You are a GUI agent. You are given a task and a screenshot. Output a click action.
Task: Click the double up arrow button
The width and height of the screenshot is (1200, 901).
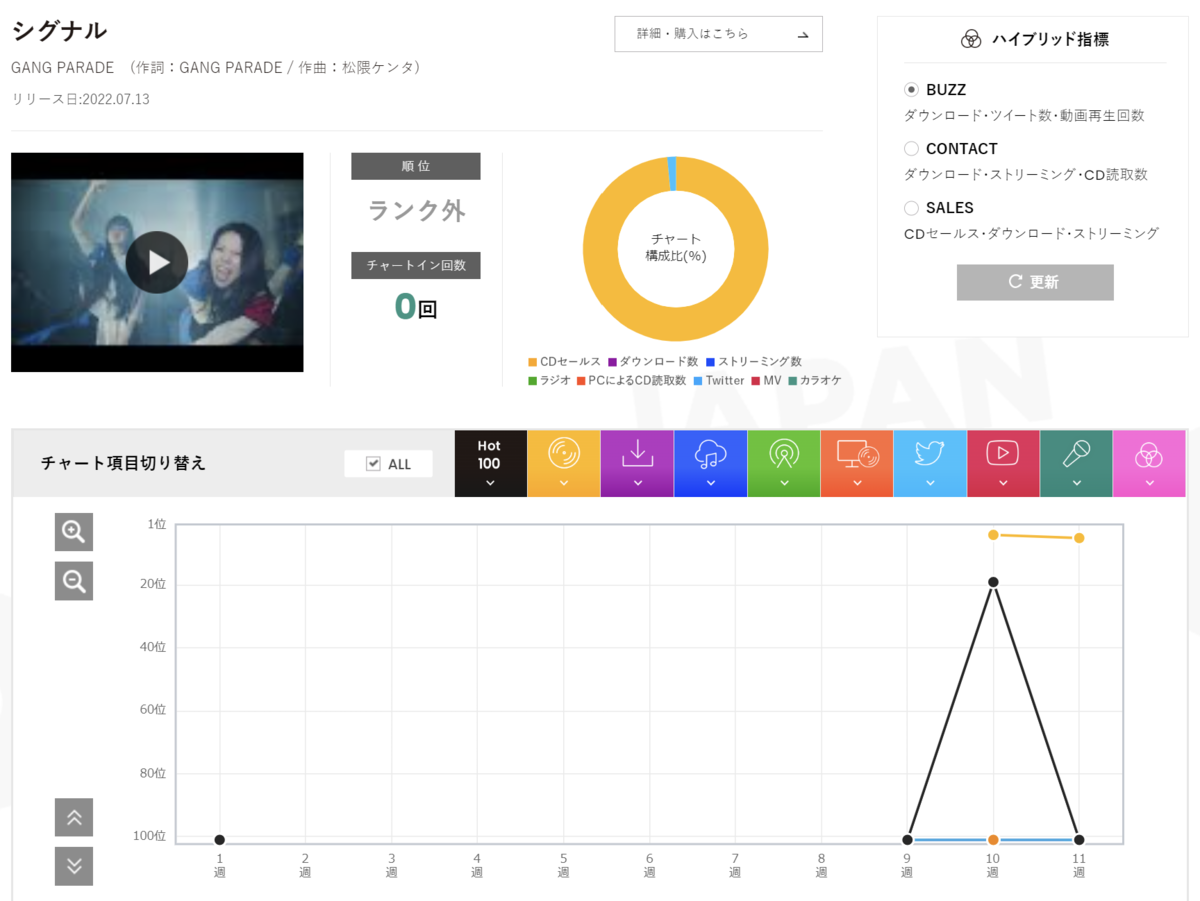point(74,817)
